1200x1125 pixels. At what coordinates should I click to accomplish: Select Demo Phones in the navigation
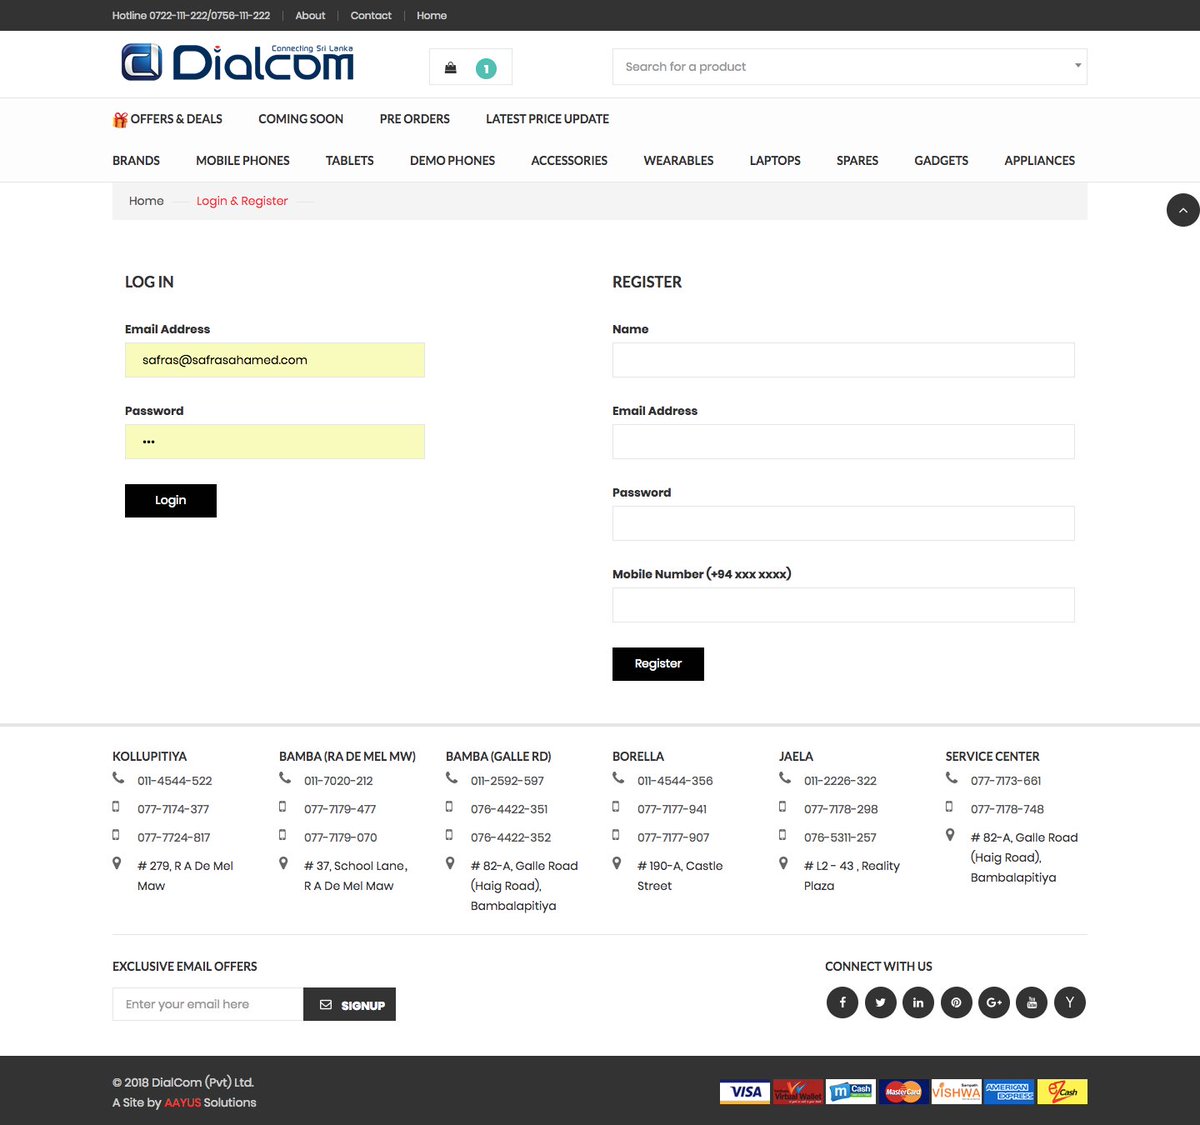(x=452, y=161)
